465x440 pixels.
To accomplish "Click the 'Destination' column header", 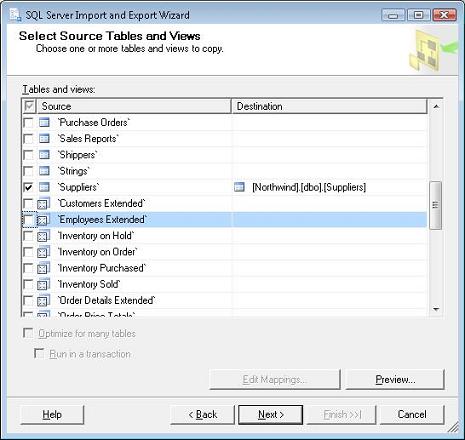I will tap(329, 106).
